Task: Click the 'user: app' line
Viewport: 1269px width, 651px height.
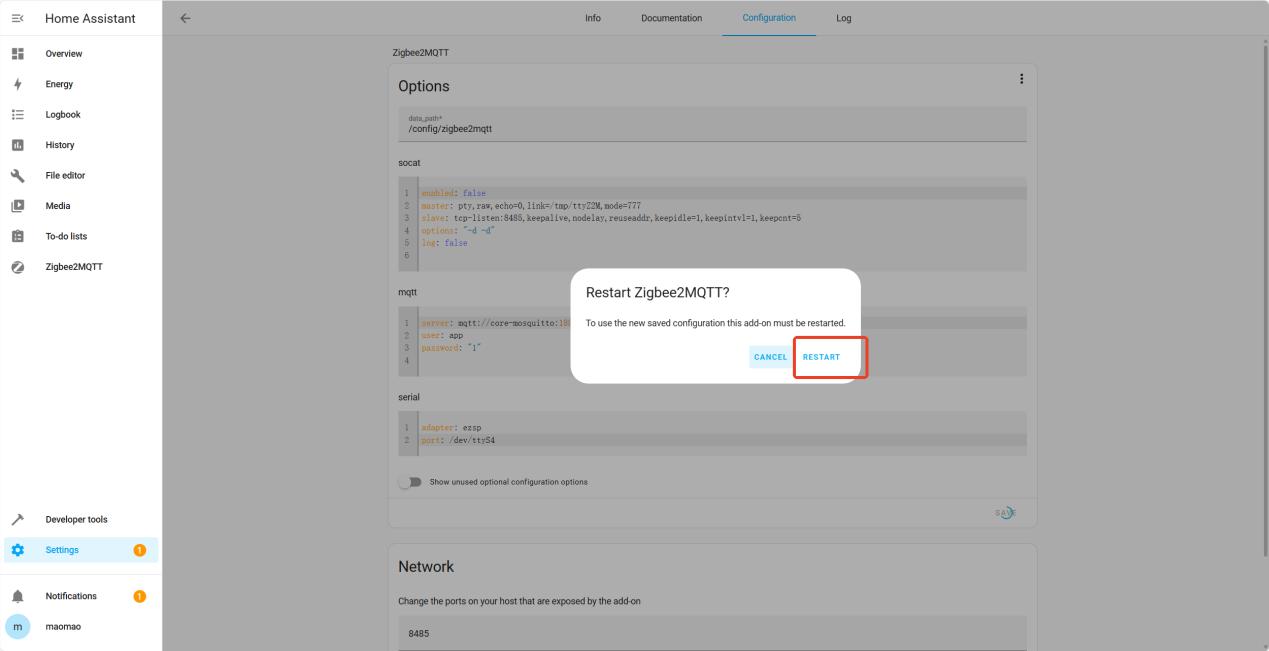Action: 442,335
